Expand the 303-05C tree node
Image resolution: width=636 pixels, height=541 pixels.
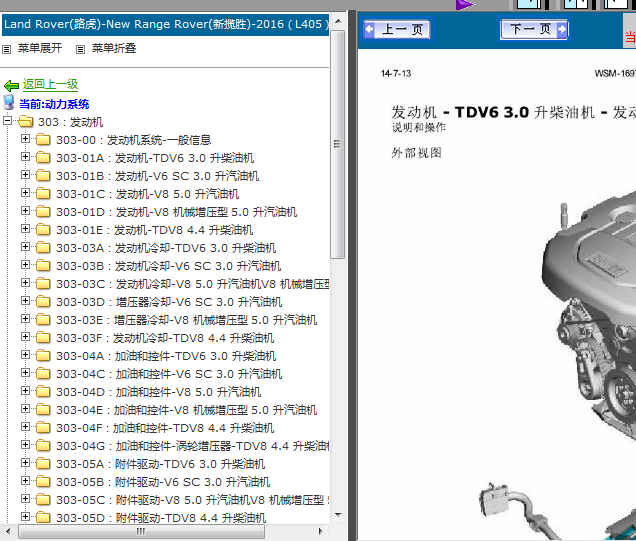(x=26, y=499)
